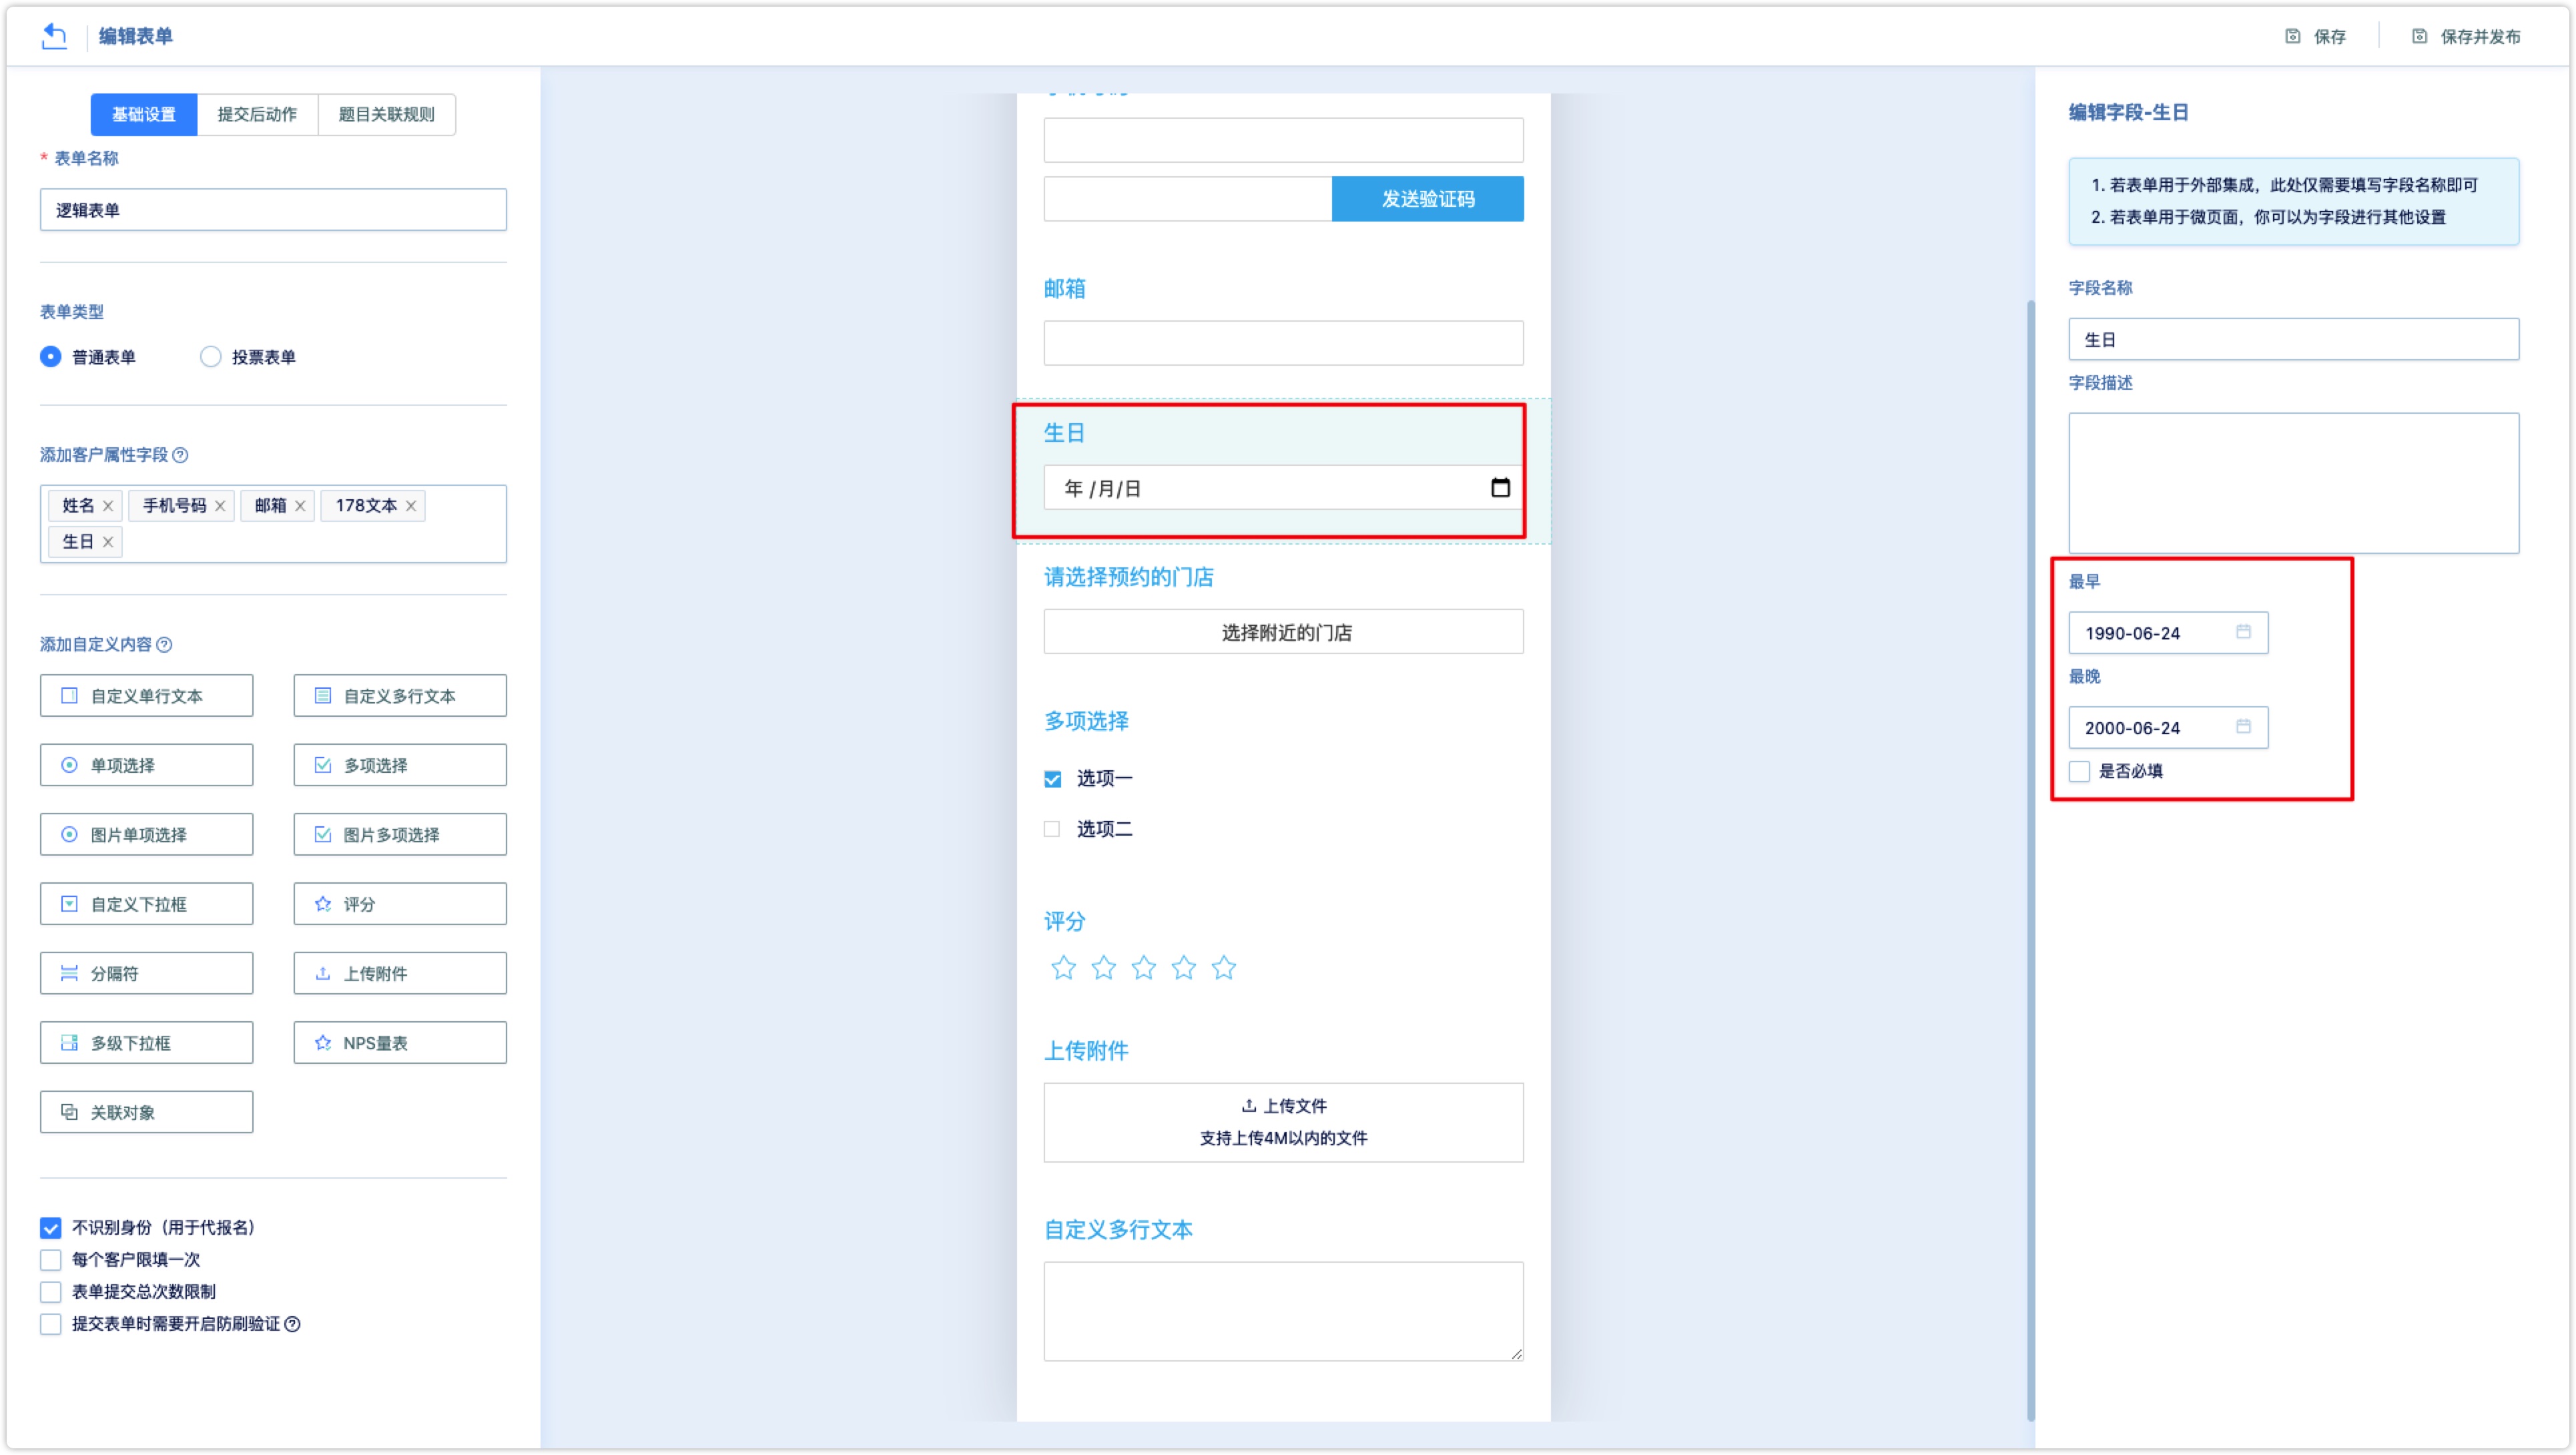Click the first star in 评分
Image resolution: width=2576 pixels, height=1455 pixels.
coord(1063,968)
